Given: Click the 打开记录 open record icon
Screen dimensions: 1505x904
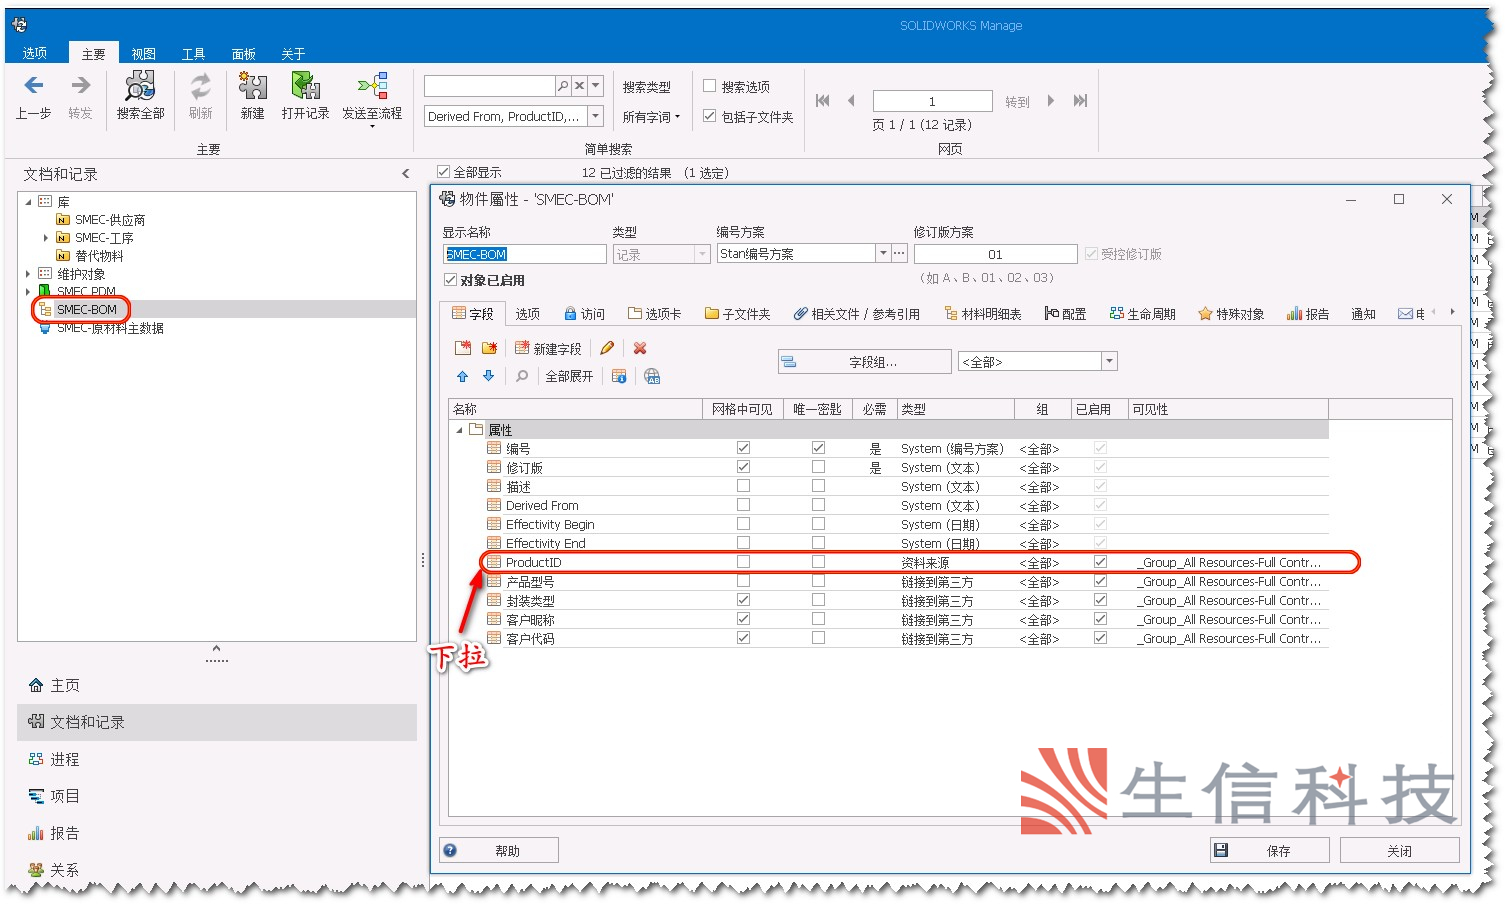Looking at the screenshot, I should tap(306, 86).
